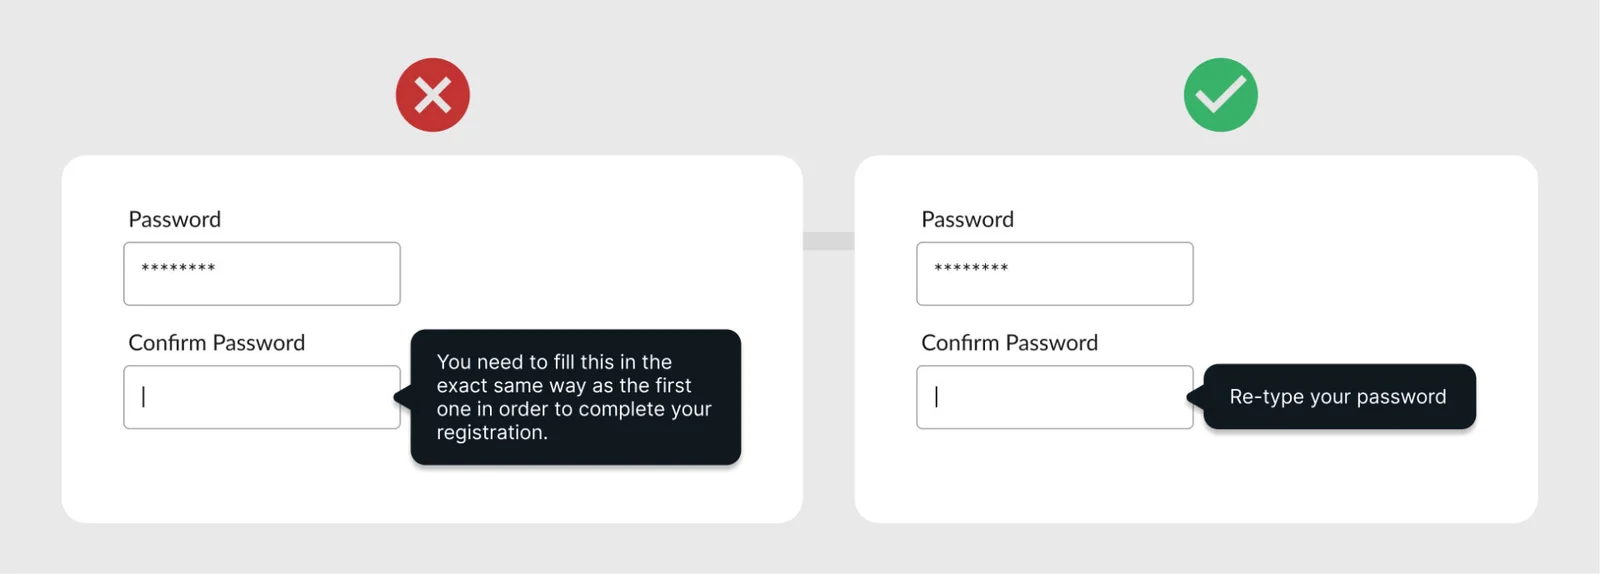Click text cursor in the red-X card's confirm field

(x=144, y=397)
